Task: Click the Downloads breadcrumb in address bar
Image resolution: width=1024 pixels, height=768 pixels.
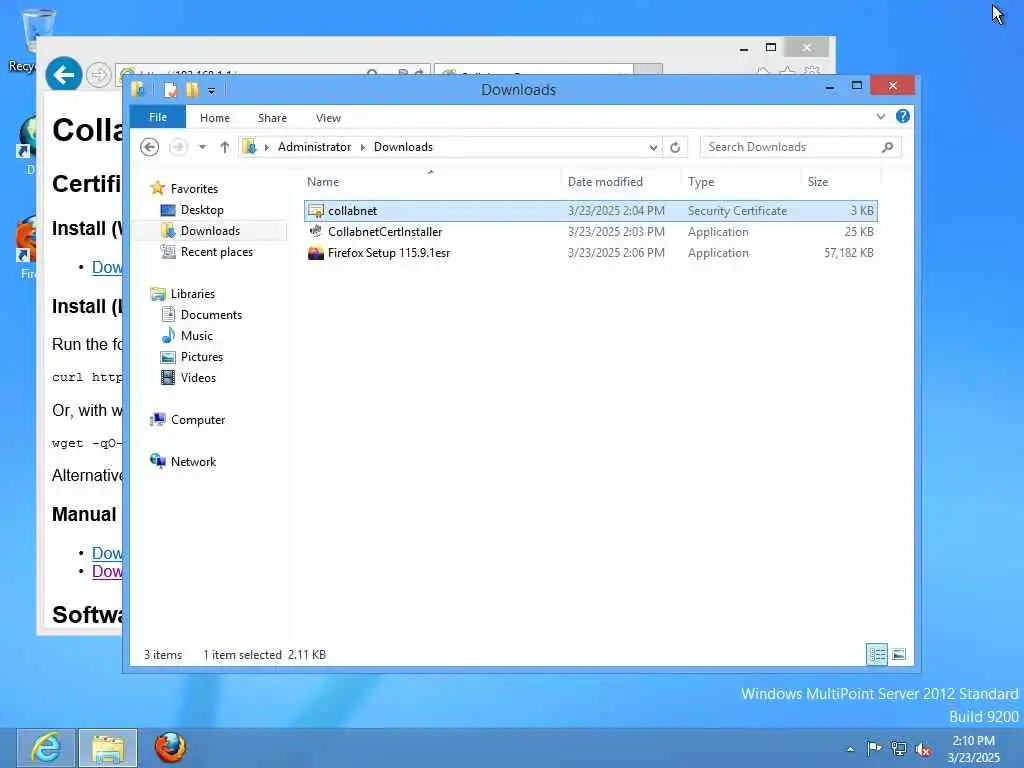Action: pyautogui.click(x=403, y=147)
